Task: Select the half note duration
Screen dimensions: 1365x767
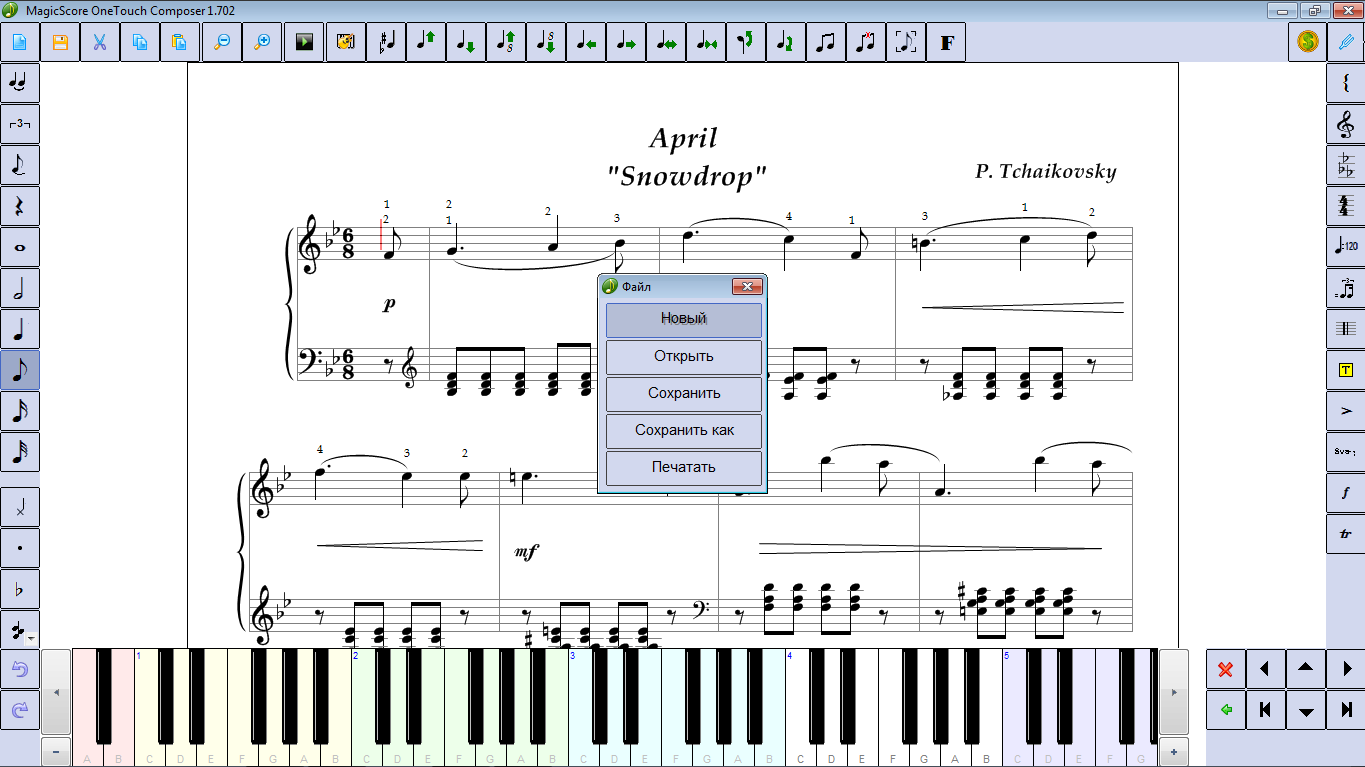Action: pyautogui.click(x=20, y=288)
